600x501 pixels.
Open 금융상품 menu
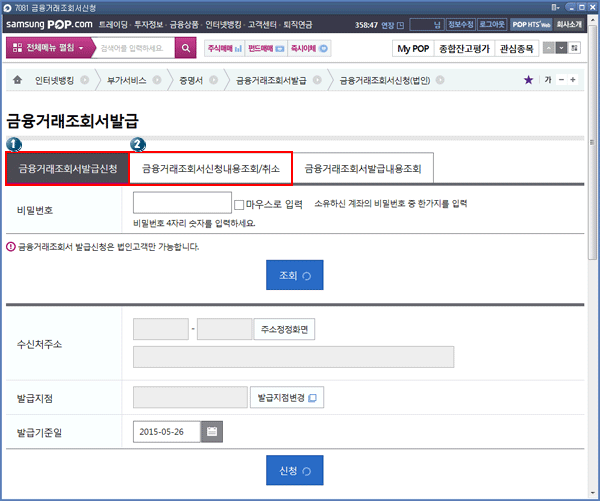coord(184,24)
